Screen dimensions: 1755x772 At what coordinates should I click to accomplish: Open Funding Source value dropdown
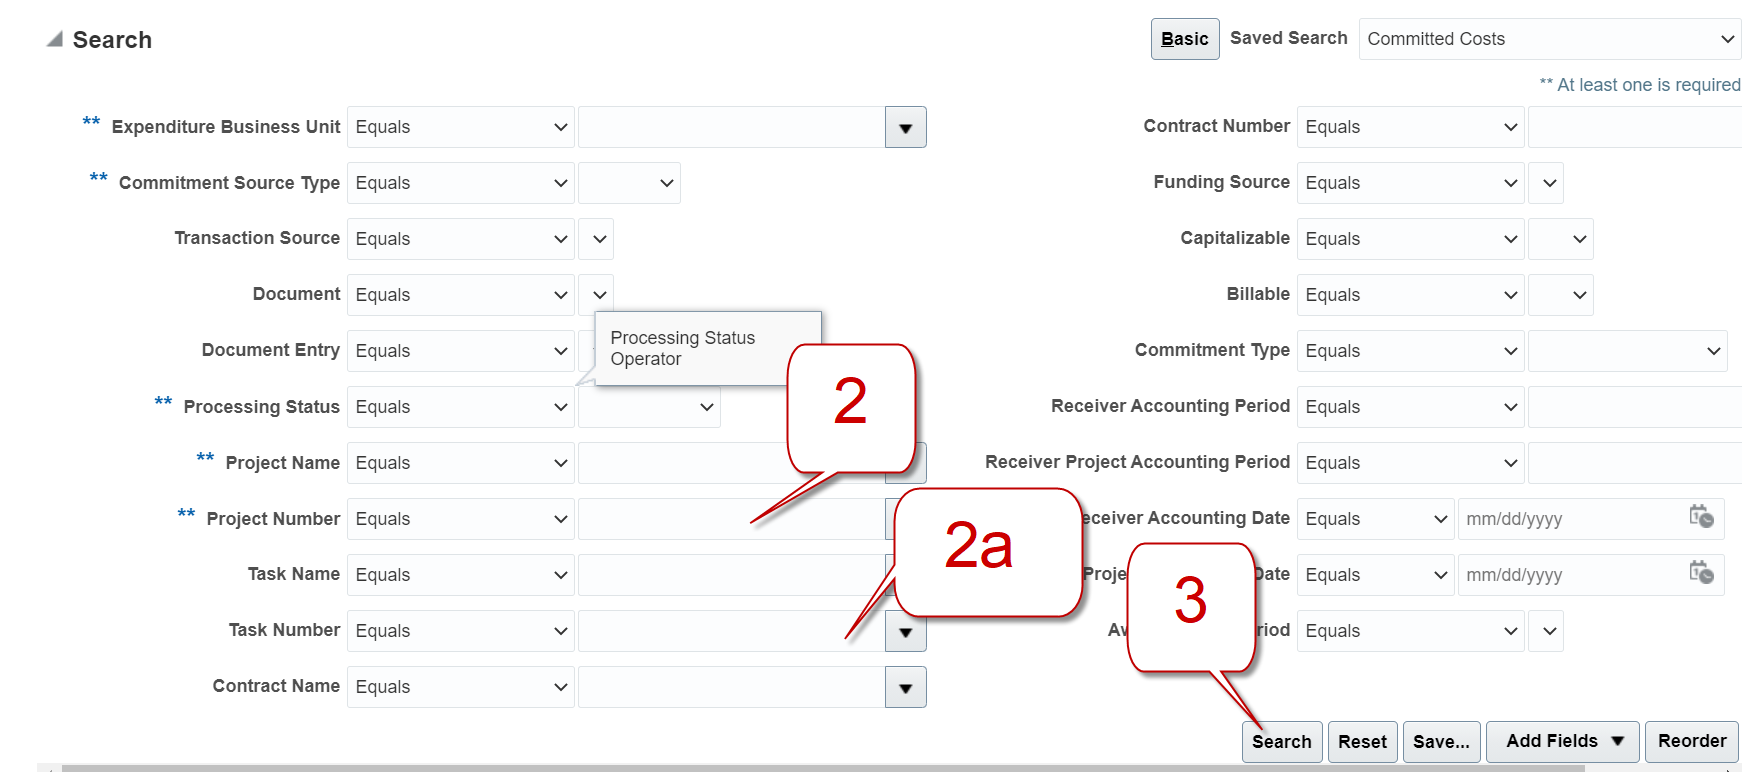(1546, 183)
